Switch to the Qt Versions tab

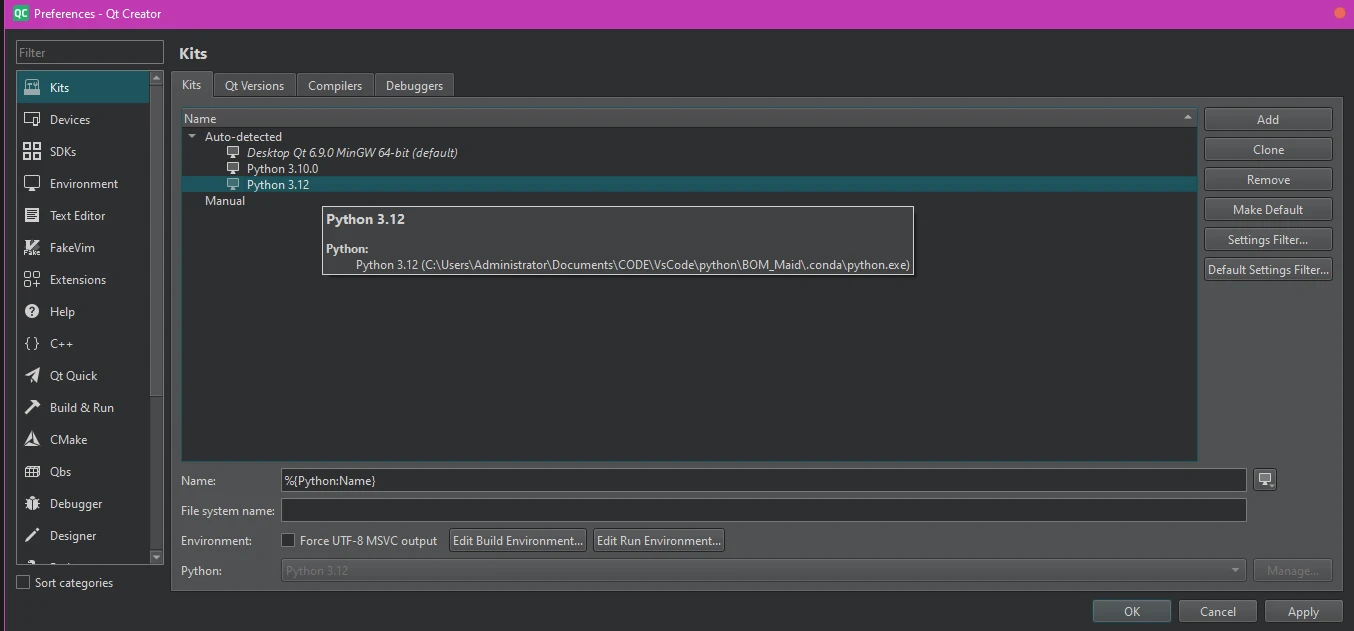[x=254, y=86]
